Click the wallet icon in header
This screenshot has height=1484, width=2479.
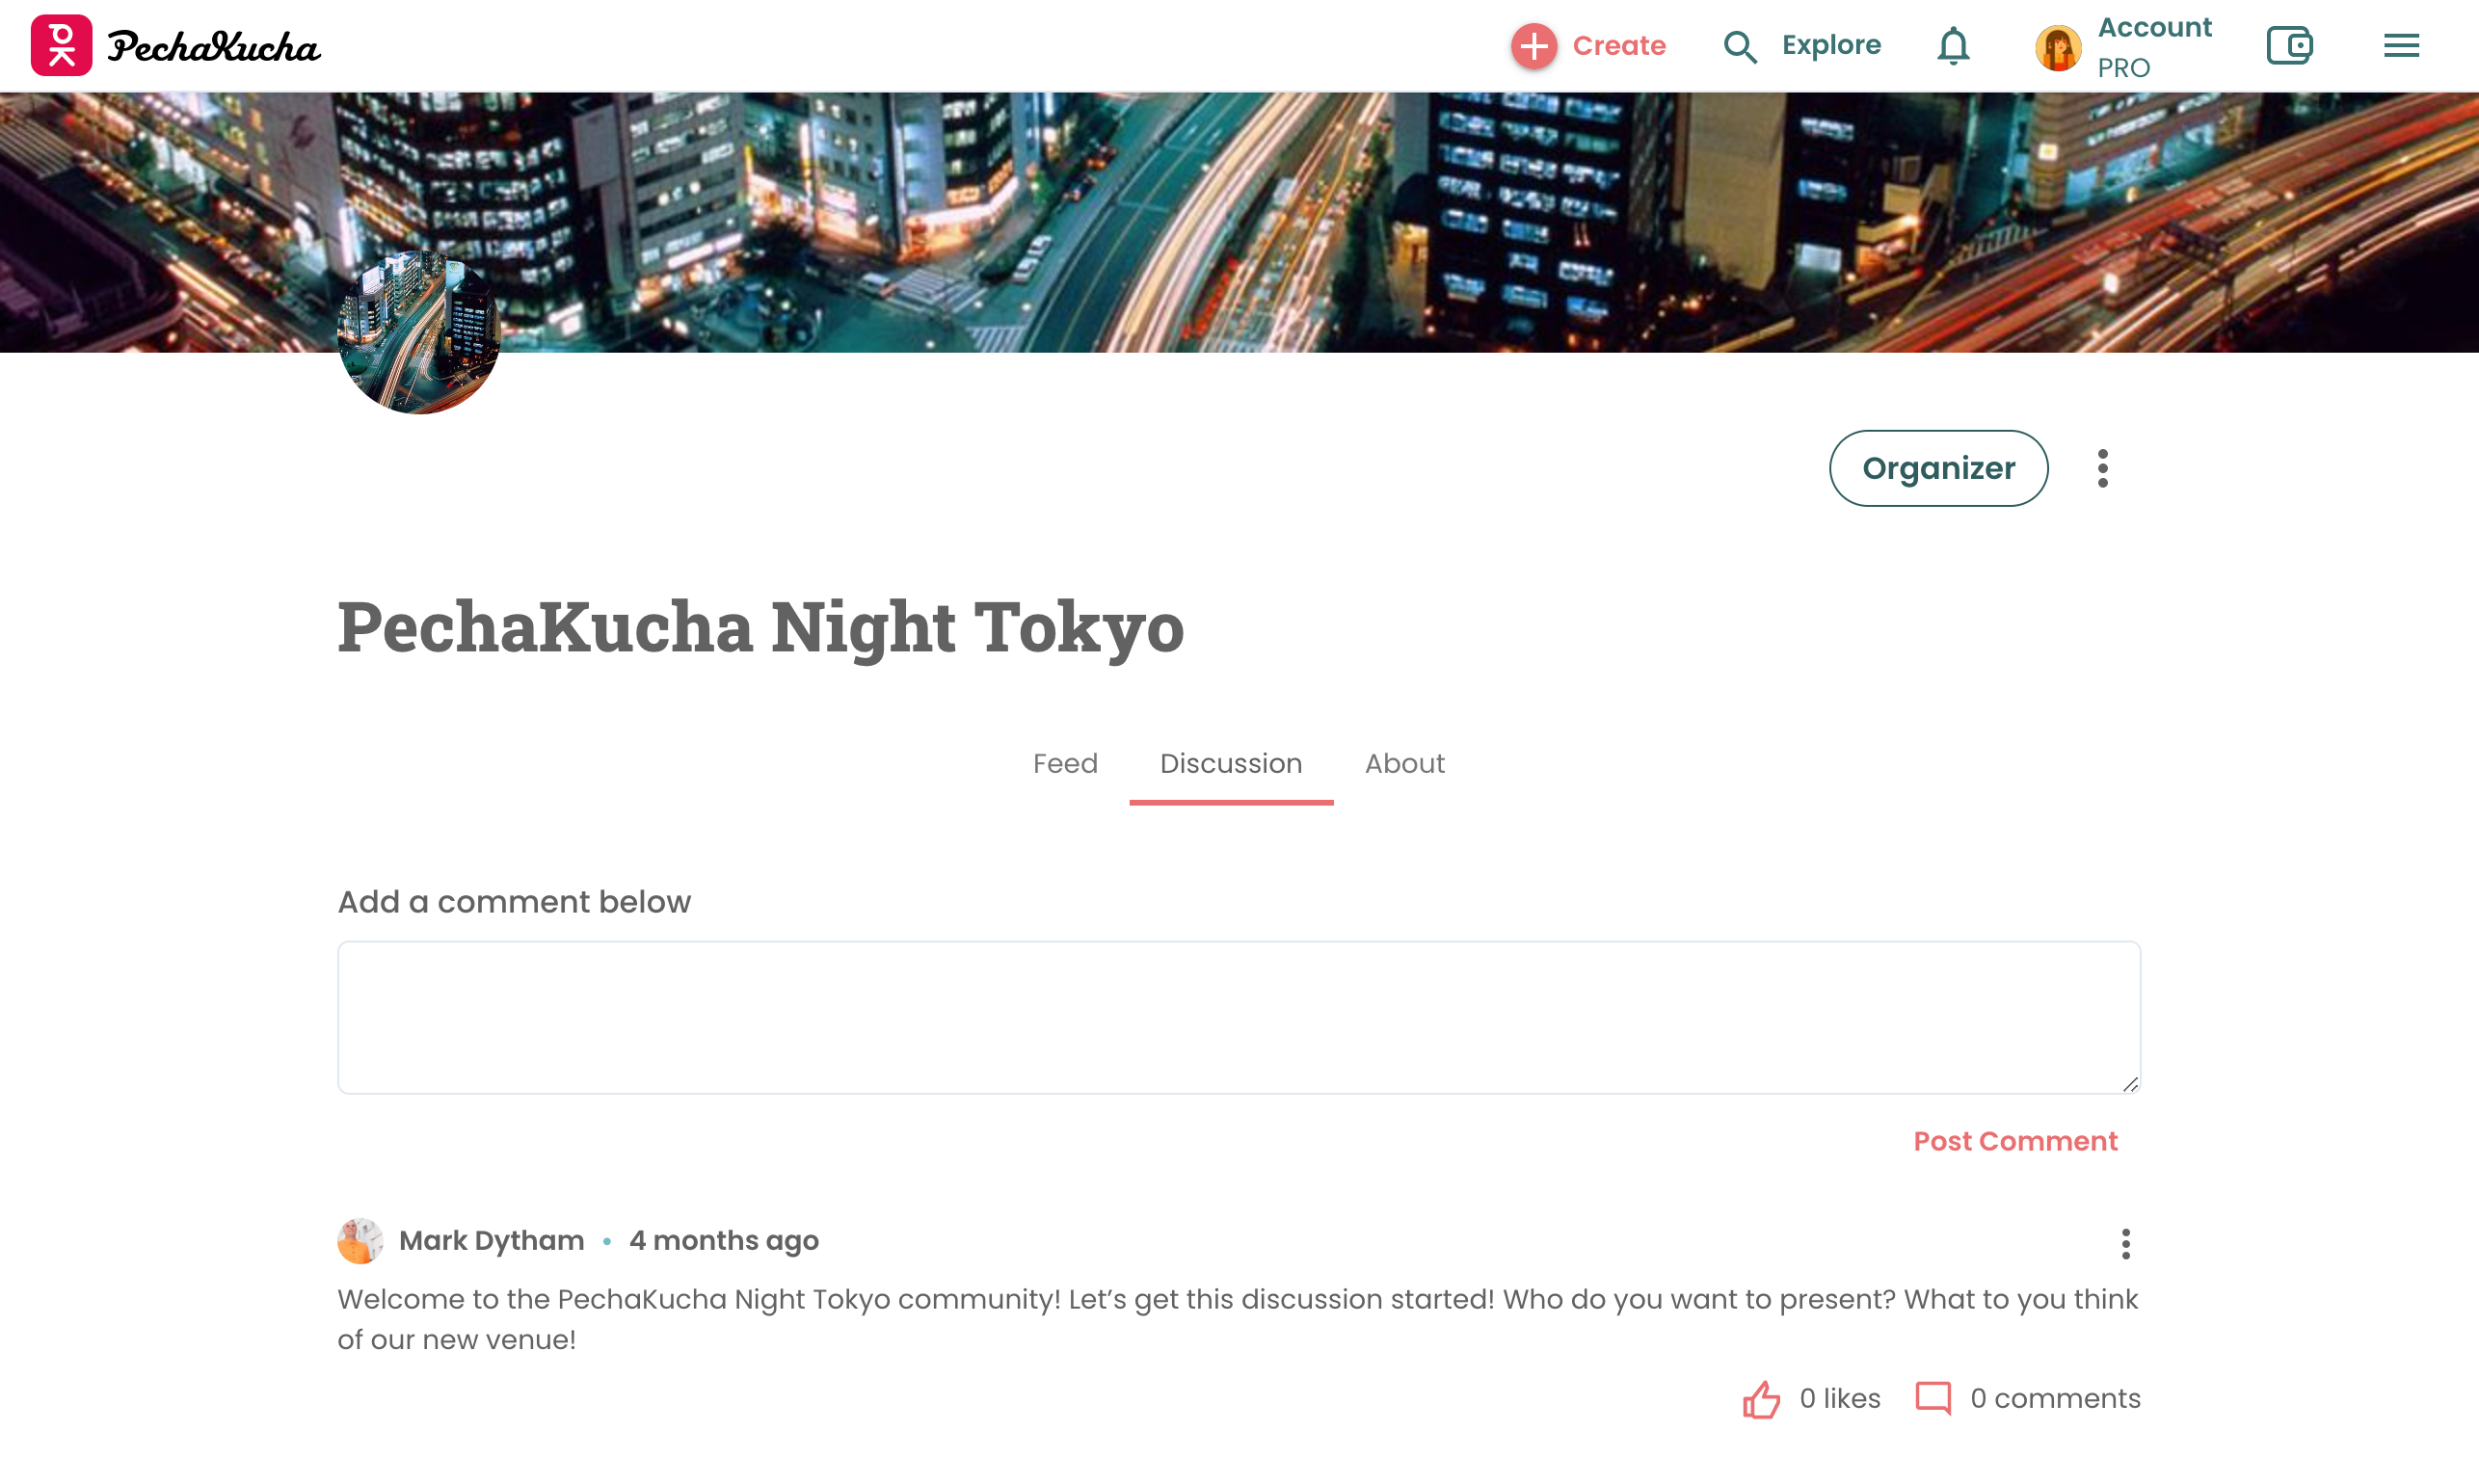pos(2288,45)
